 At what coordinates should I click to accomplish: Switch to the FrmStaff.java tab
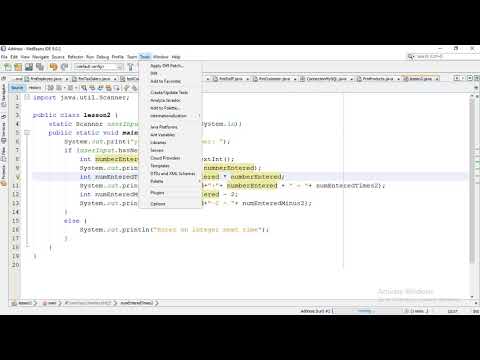pos(231,79)
